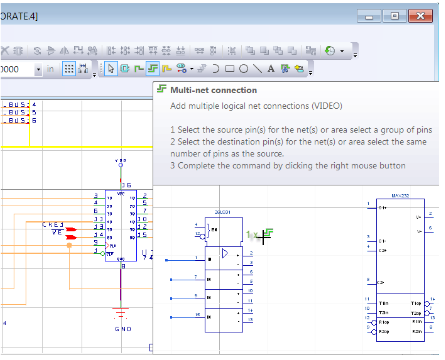Open the connector tool dropdown arrow
The height and width of the screenshot is (360, 445).
[x=192, y=69]
